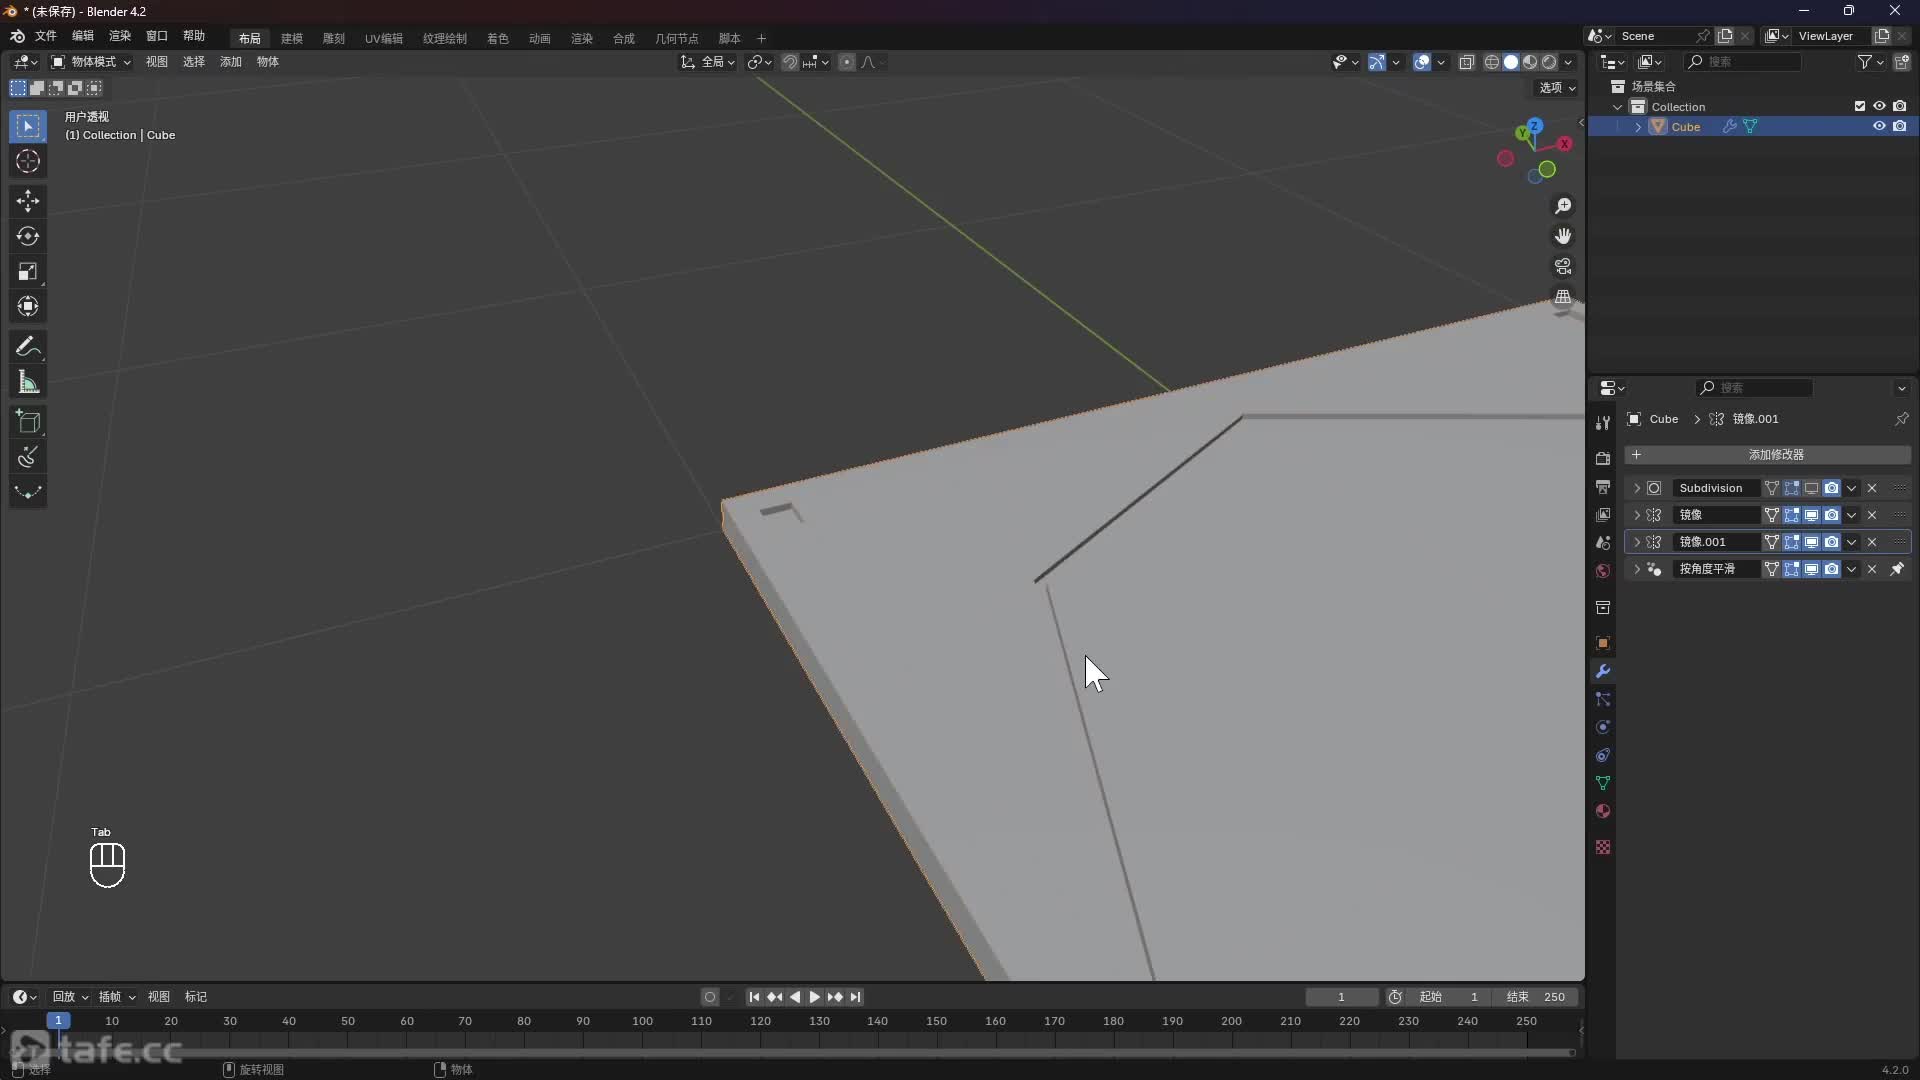Collapse Collection in outliner
Viewport: 1920px width, 1080px height.
point(1618,107)
